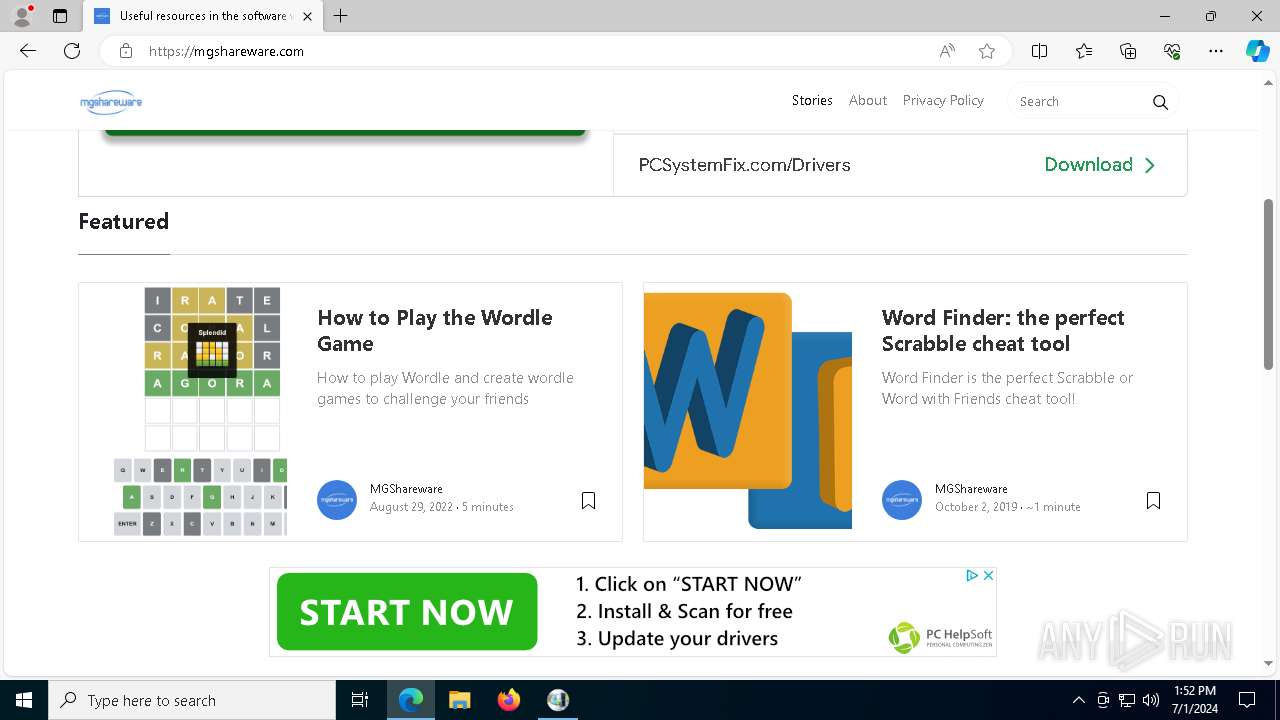The width and height of the screenshot is (1280, 720).
Task: Open the Privacy Policy menu item
Action: point(943,100)
